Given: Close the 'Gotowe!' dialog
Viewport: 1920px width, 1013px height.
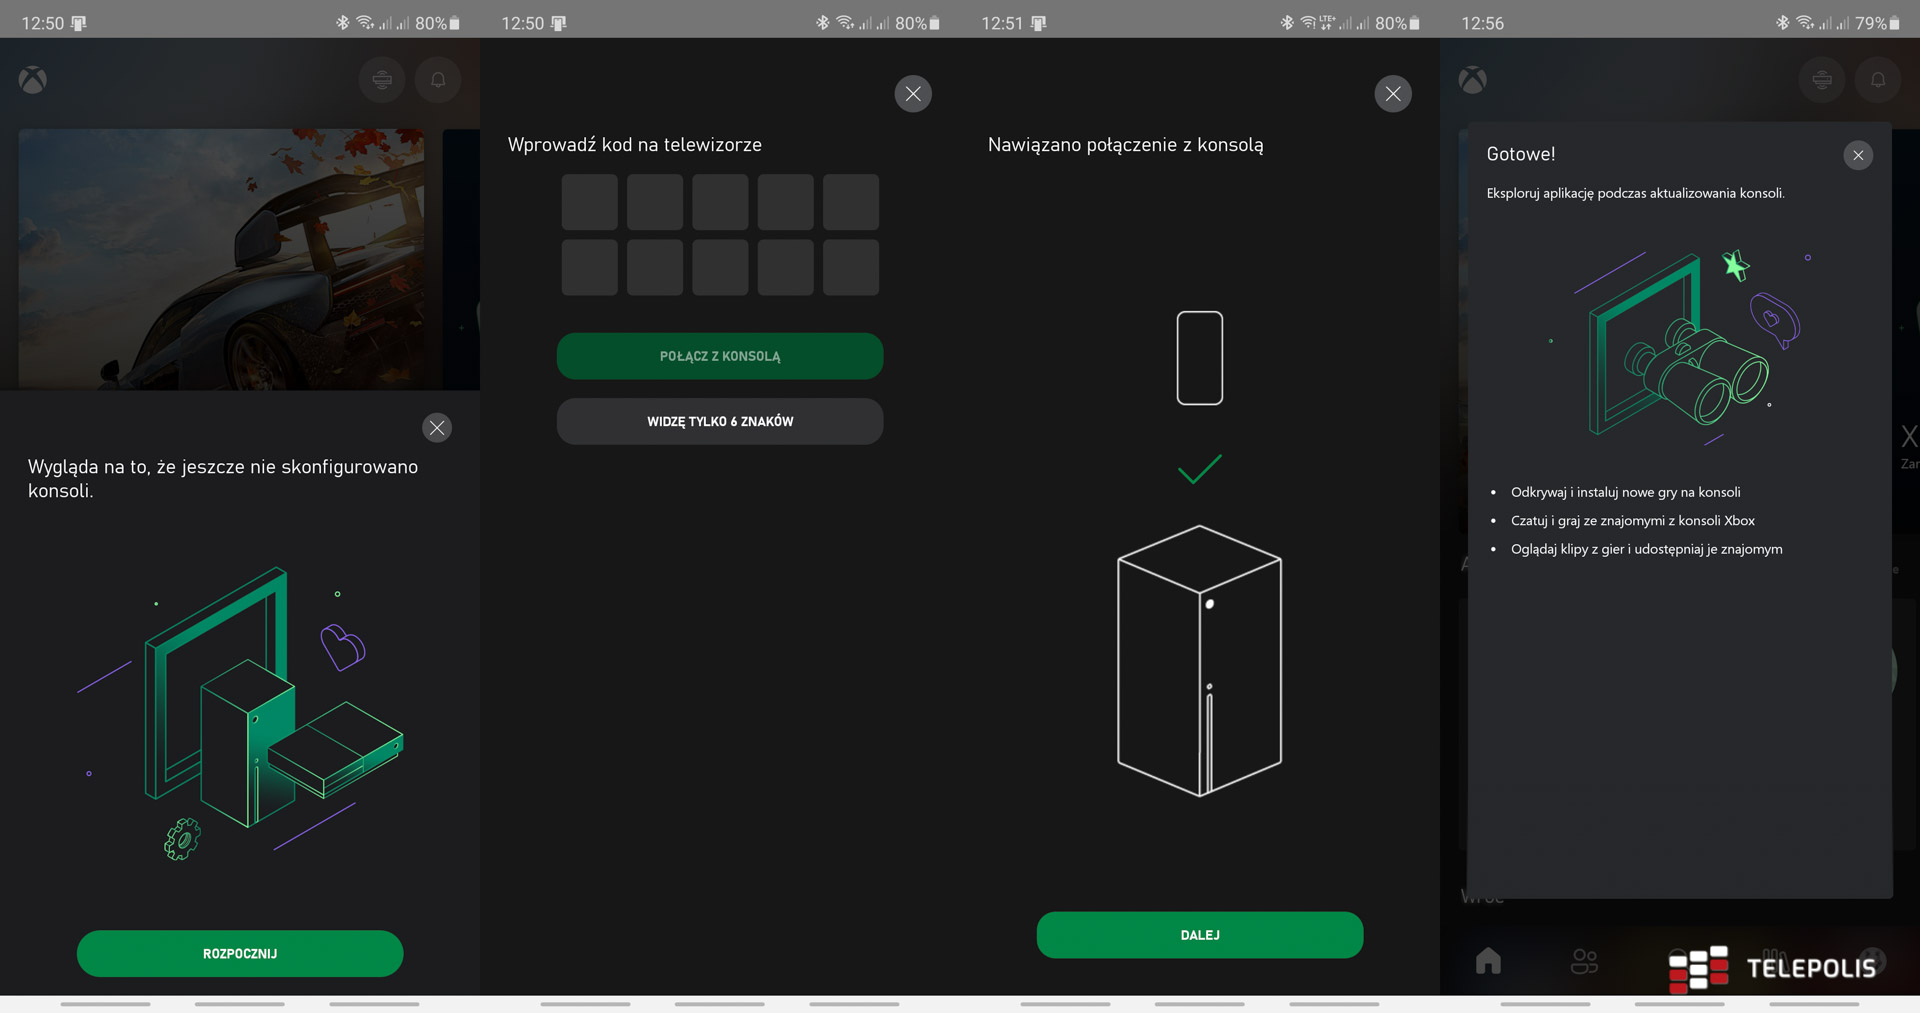Looking at the screenshot, I should [1858, 155].
